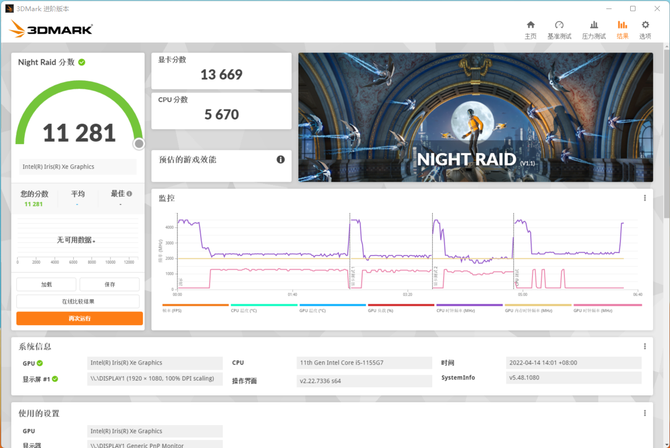Click the green check next to GPU

point(40,363)
